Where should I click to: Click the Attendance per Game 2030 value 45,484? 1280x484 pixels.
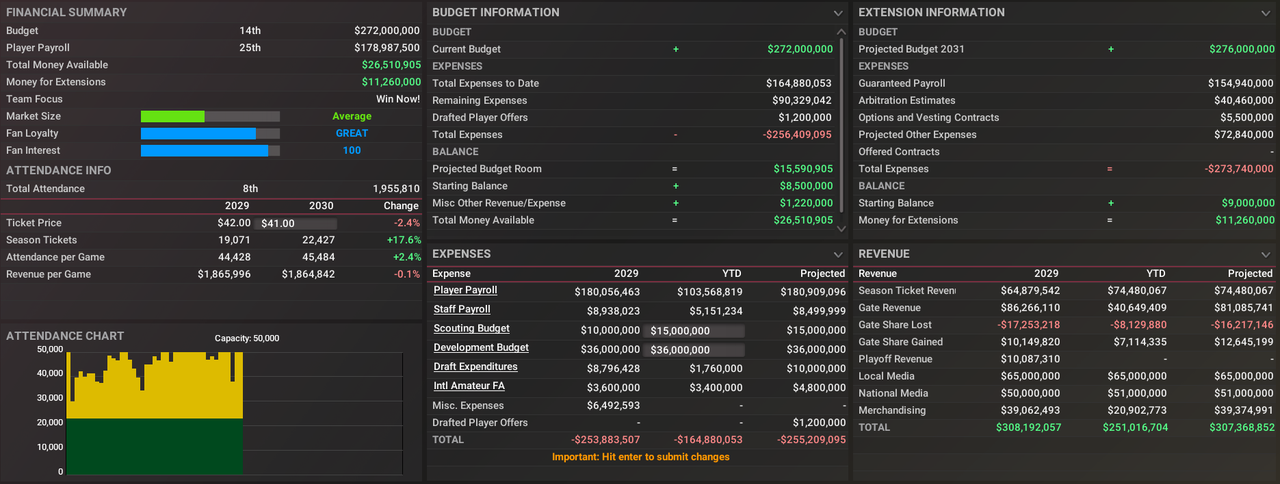click(x=317, y=257)
